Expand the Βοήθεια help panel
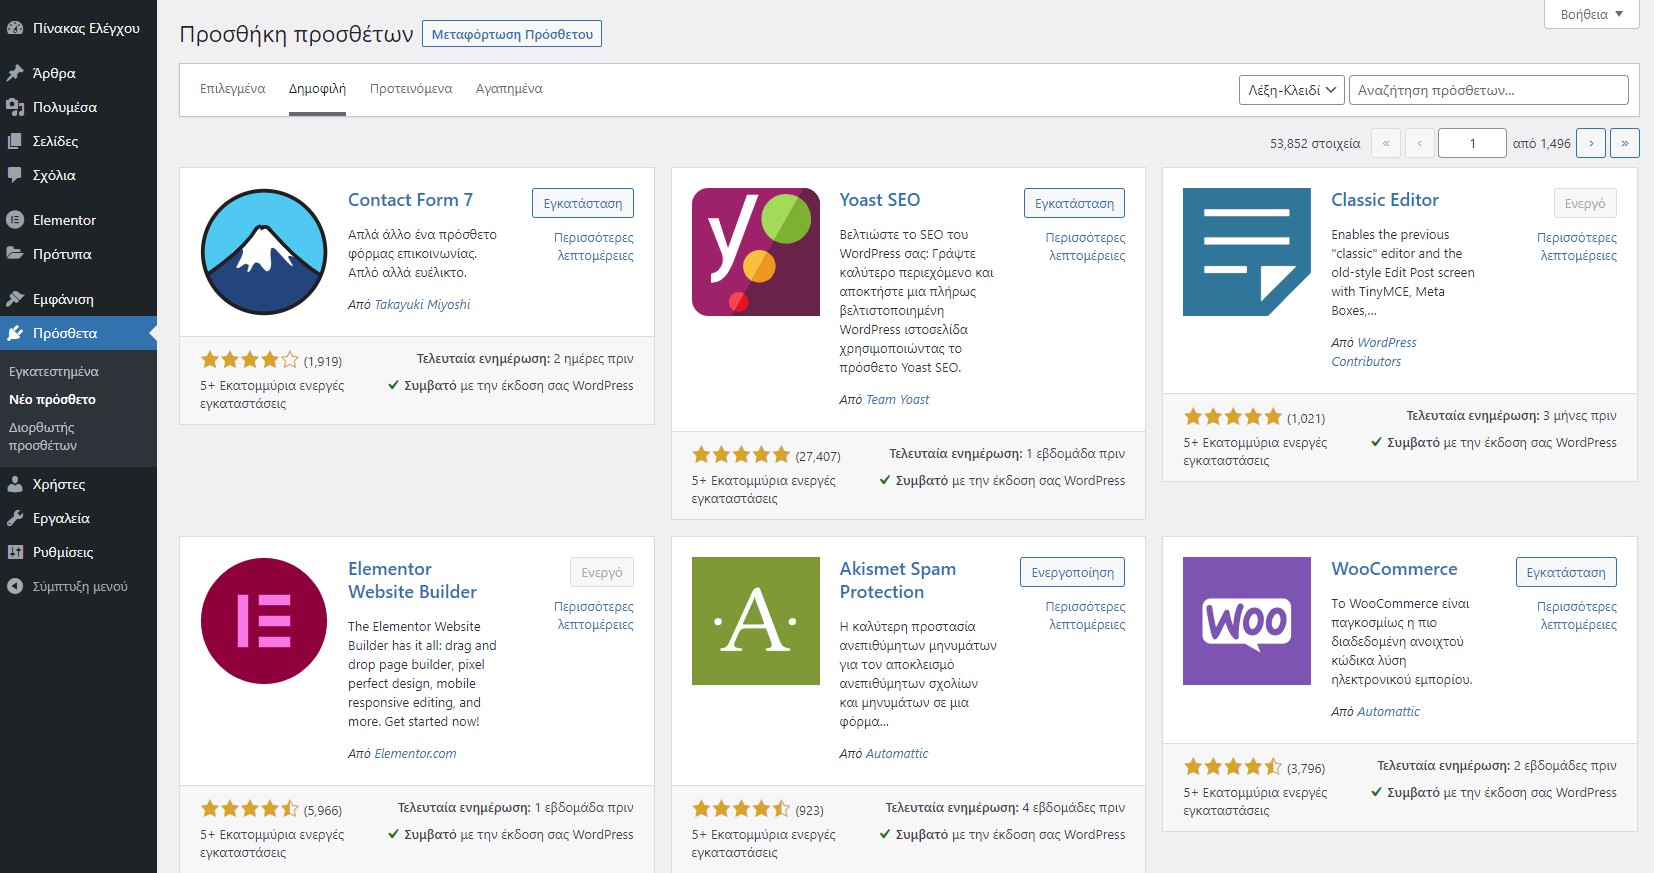The image size is (1654, 873). click(1592, 14)
